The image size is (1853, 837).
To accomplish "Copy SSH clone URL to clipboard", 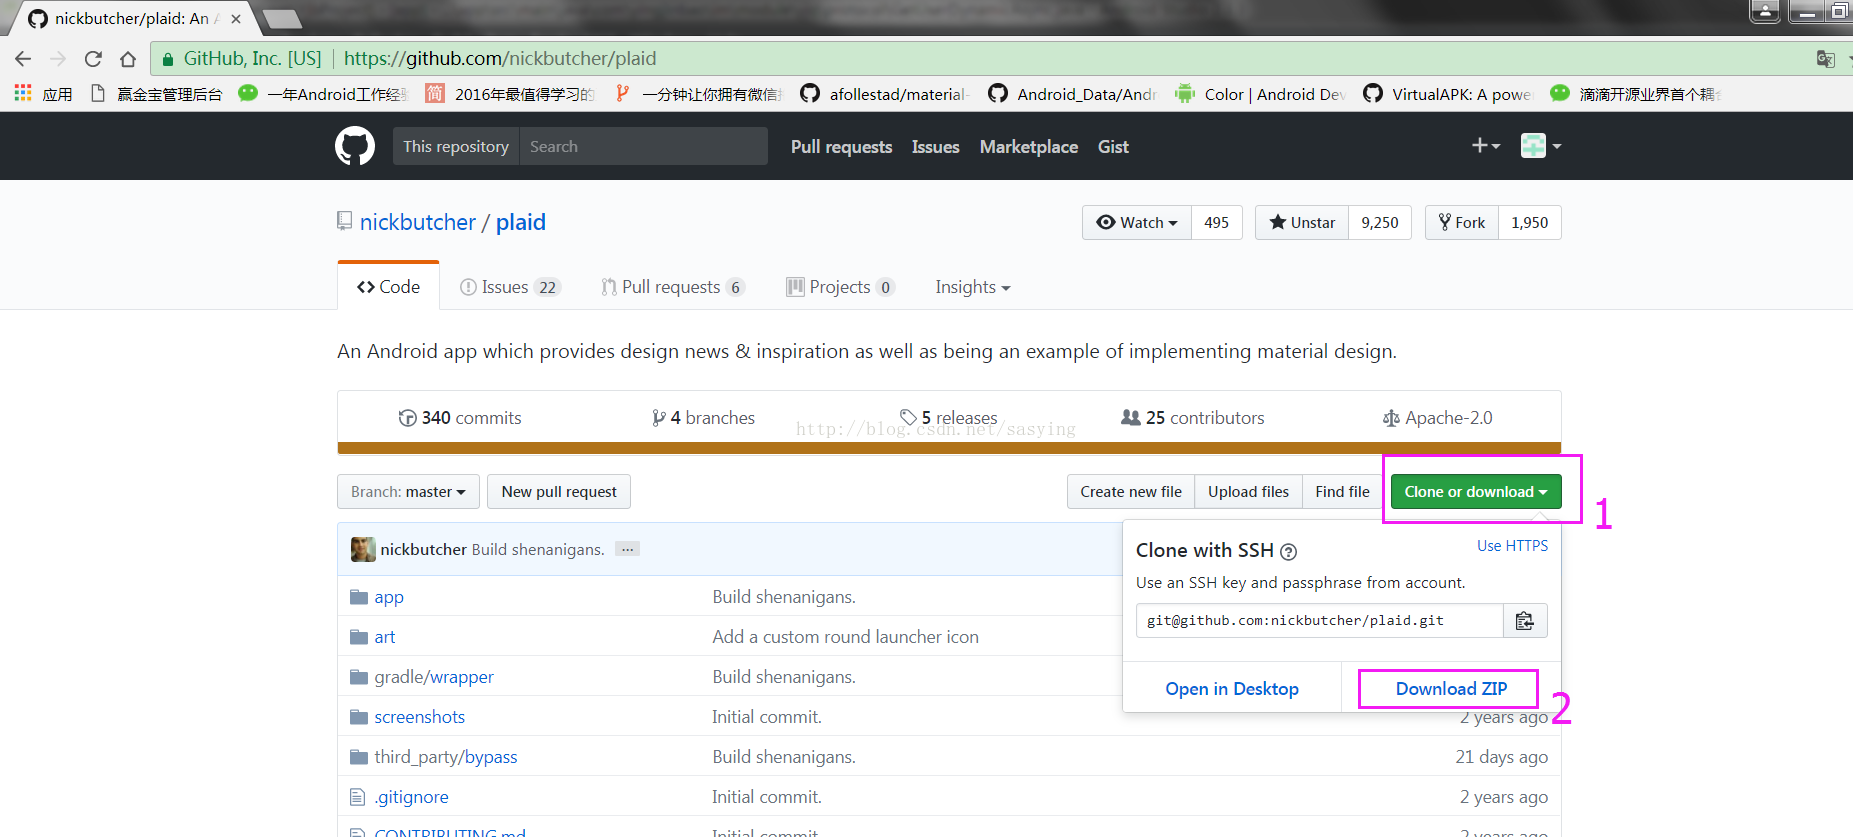I will tap(1525, 621).
